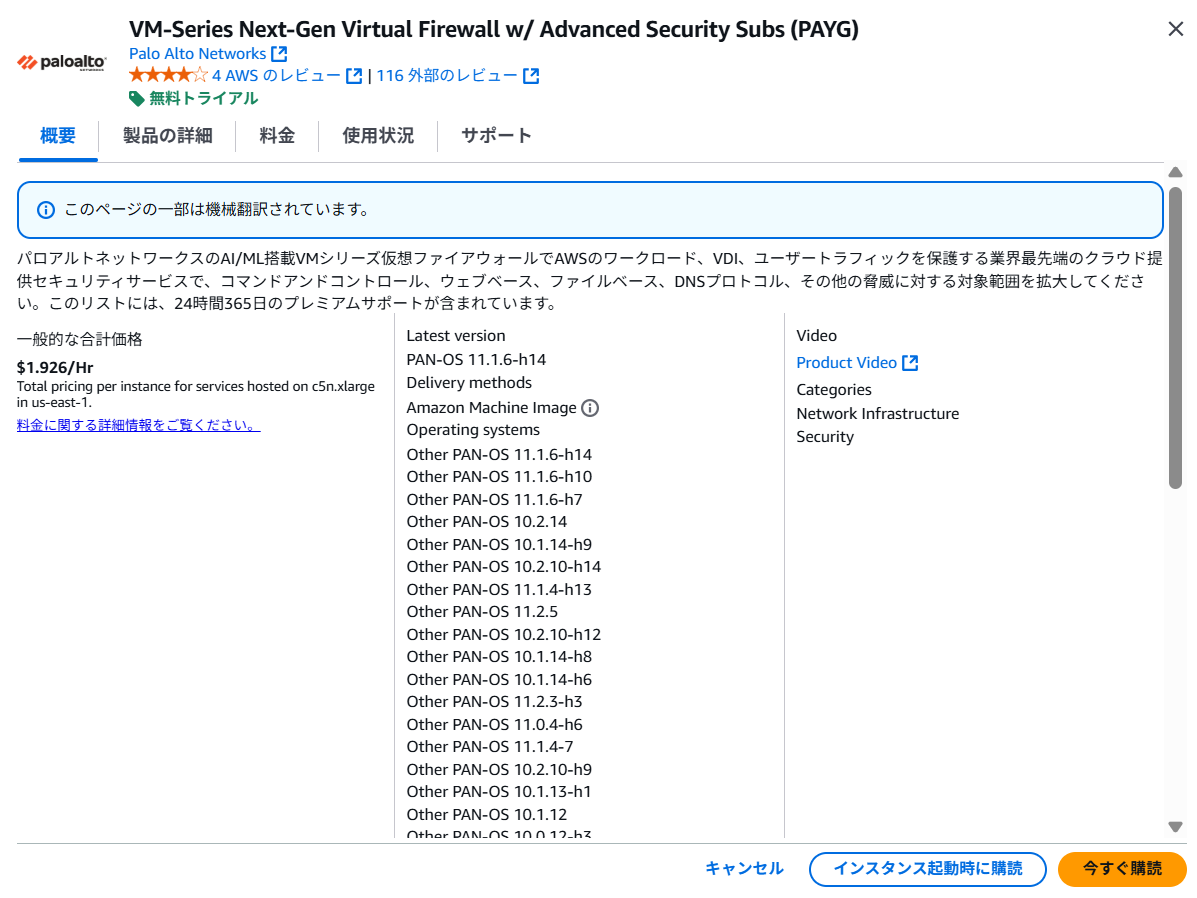Close the product details dialog
Viewport: 1197px width, 898px height.
[x=1176, y=29]
